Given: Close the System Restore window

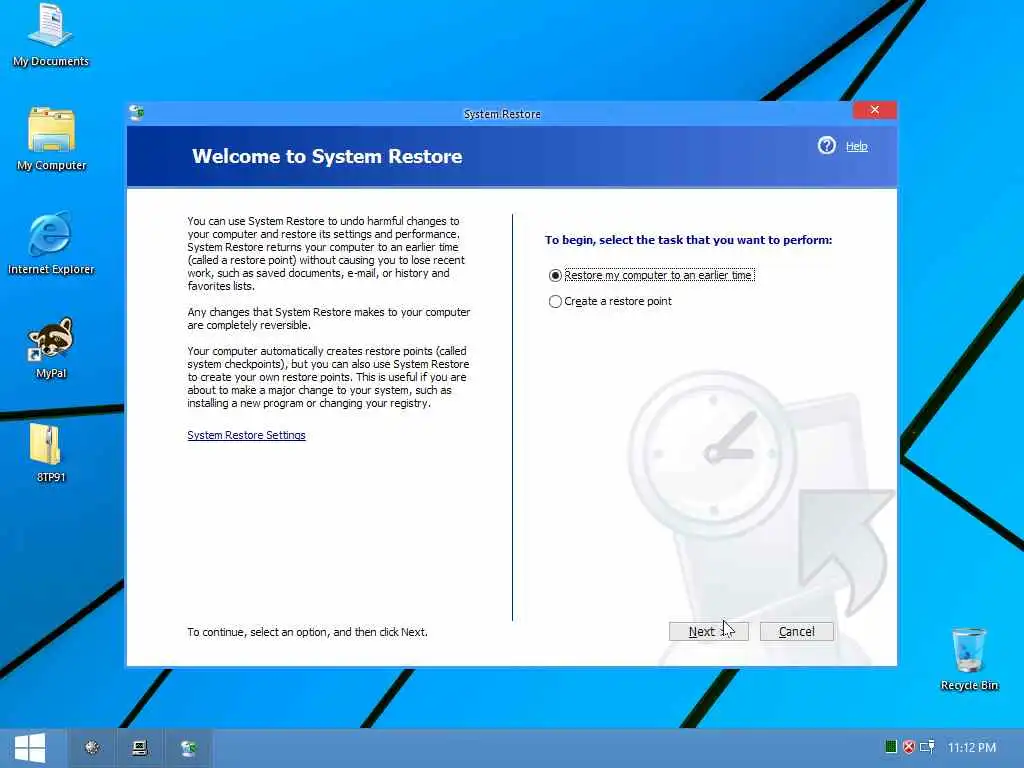Looking at the screenshot, I should tap(874, 110).
